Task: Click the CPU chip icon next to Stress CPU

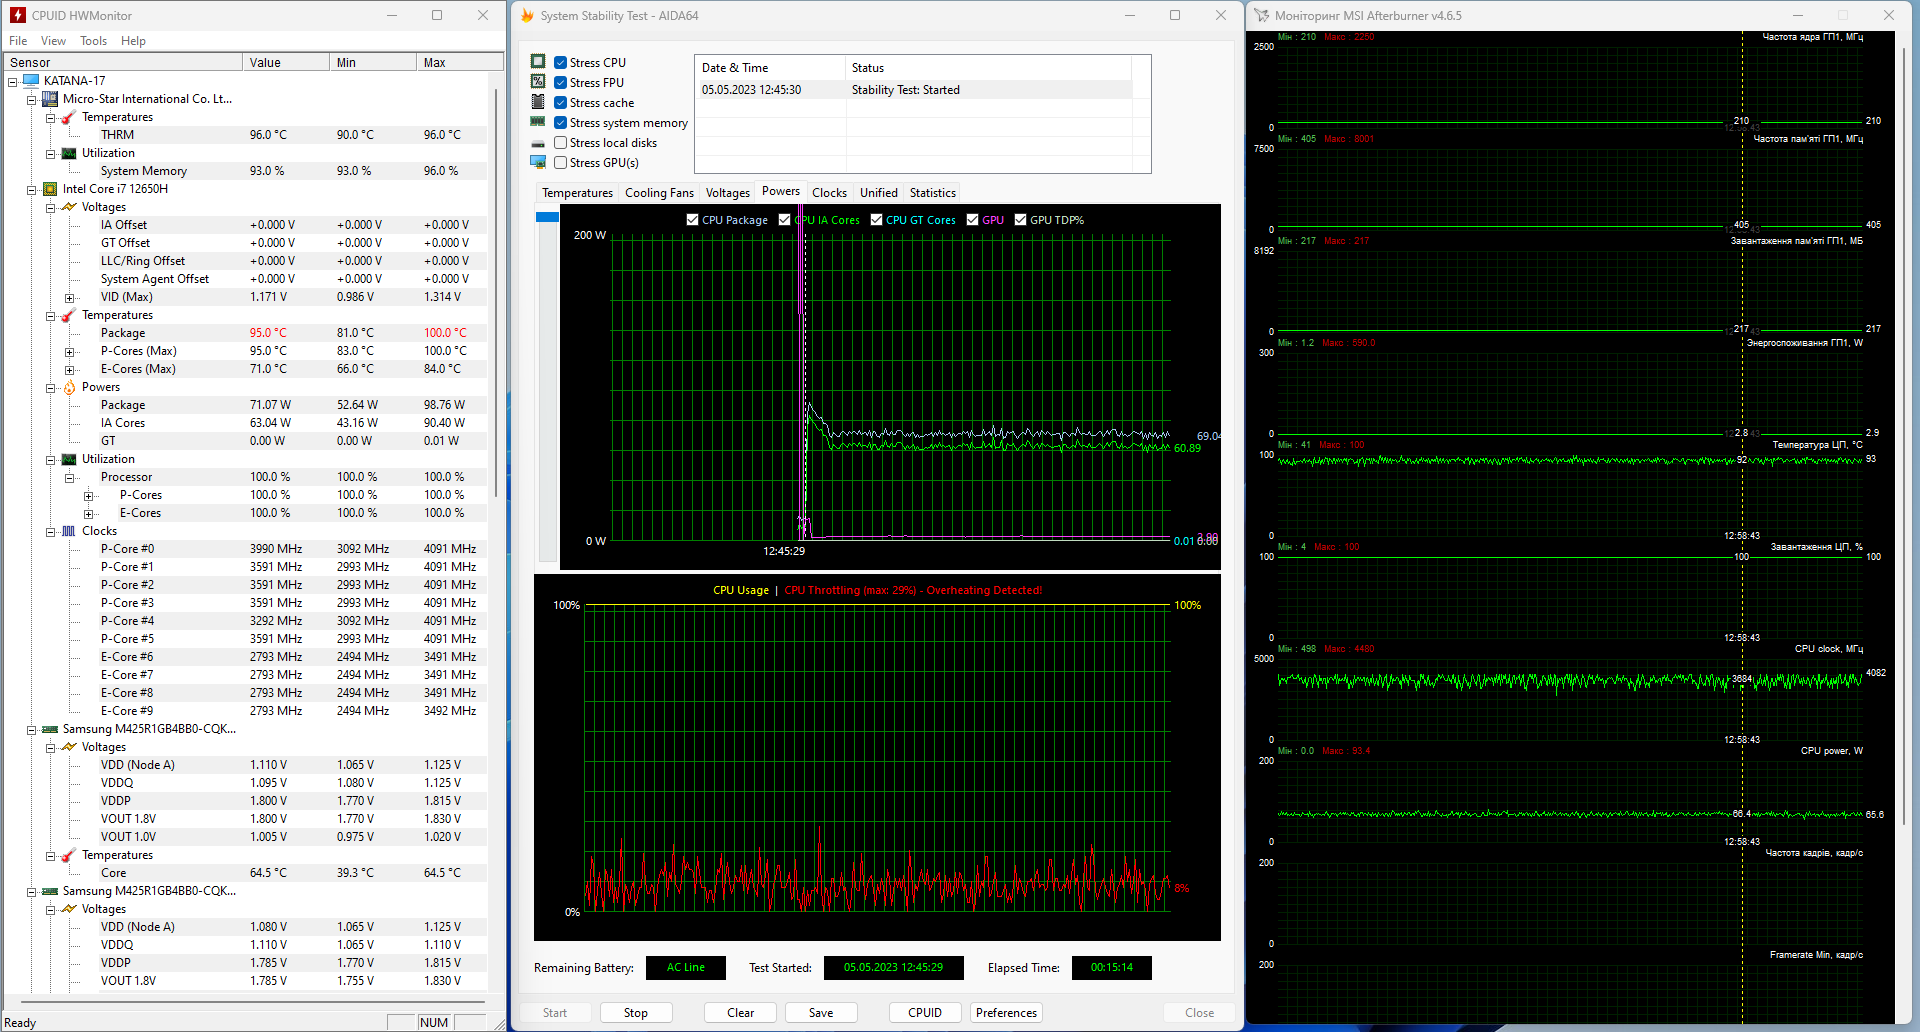Action: click(x=539, y=61)
